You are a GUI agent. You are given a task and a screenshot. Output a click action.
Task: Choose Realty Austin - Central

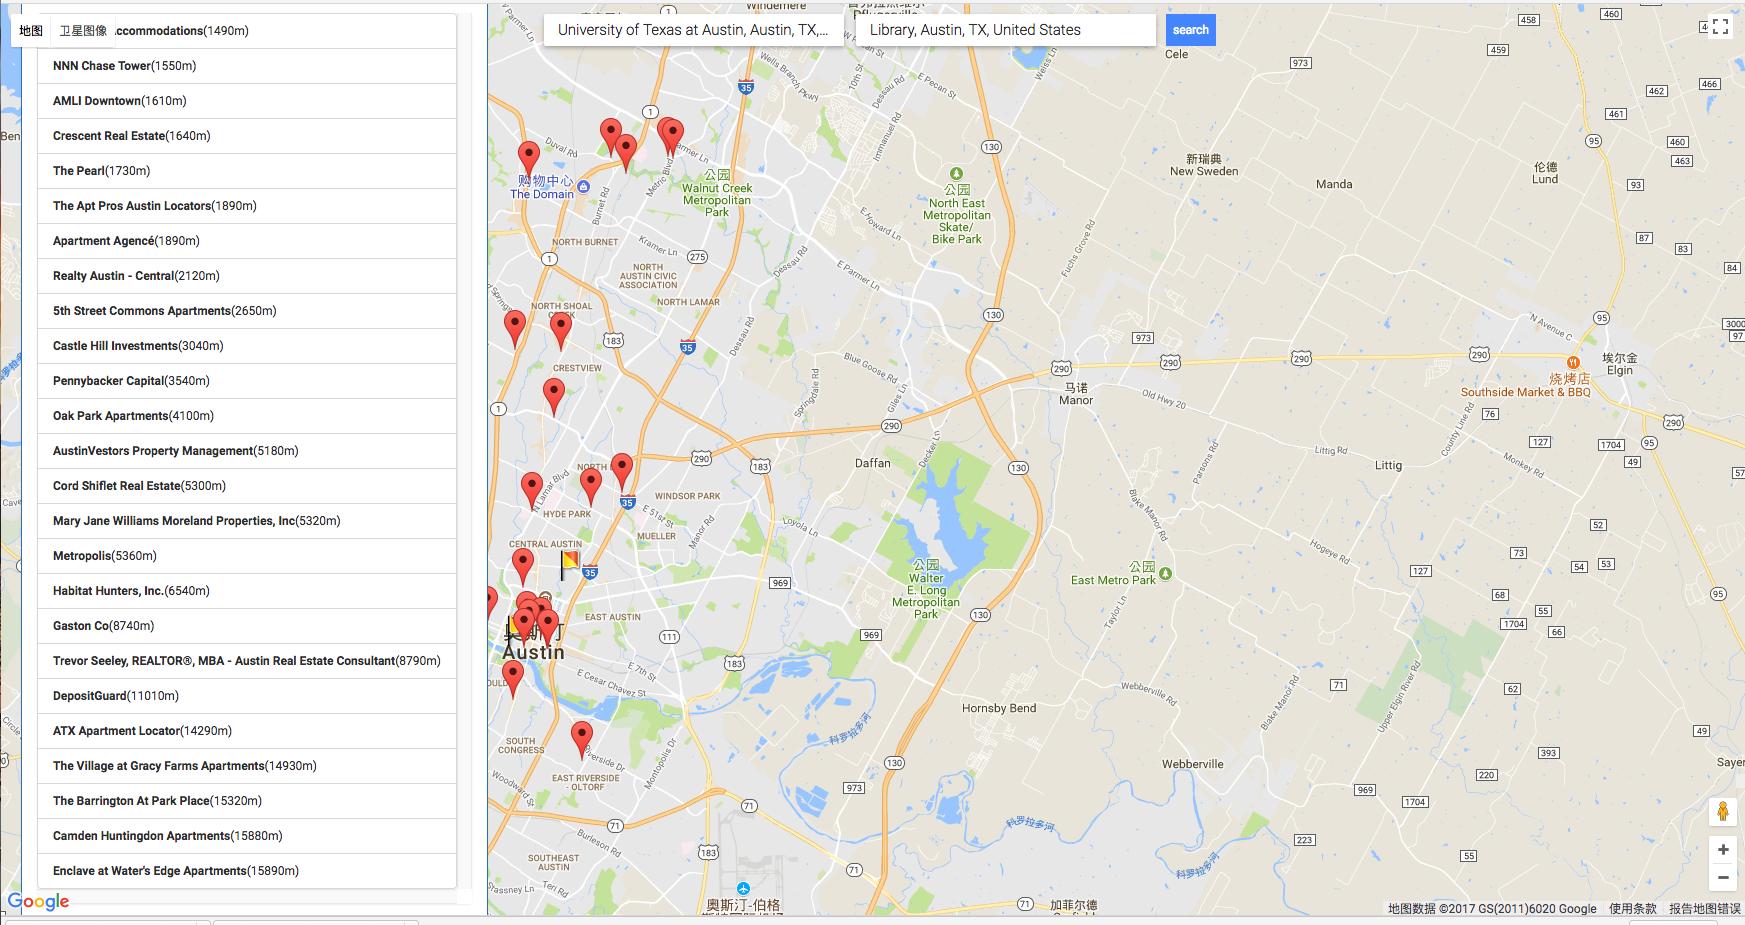[247, 276]
